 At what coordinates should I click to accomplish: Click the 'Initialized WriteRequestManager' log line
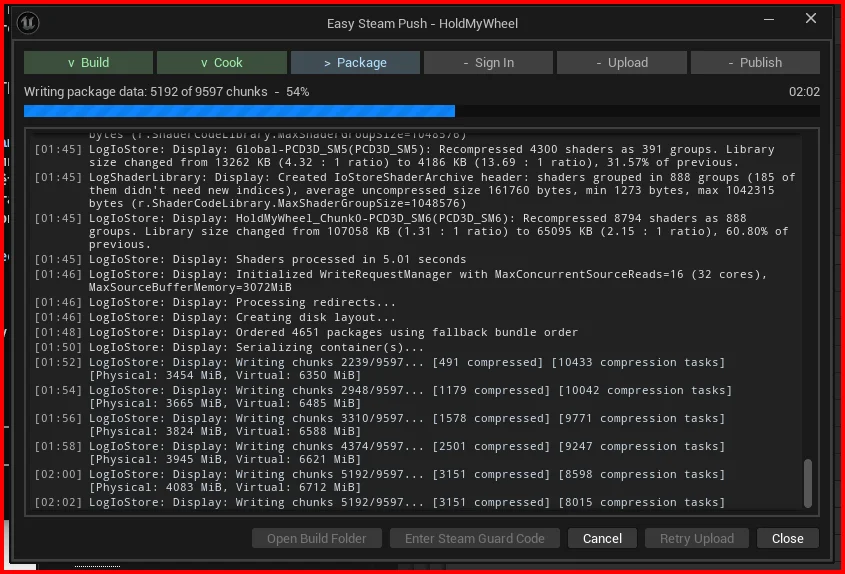click(401, 281)
